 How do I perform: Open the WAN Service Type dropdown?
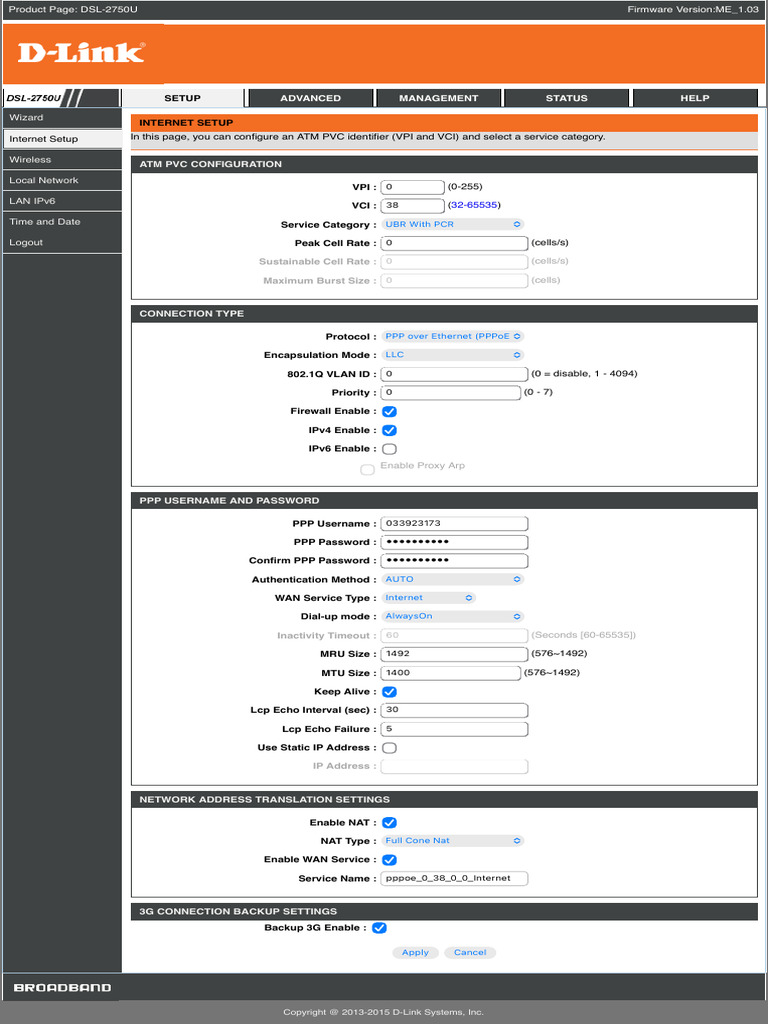[x=428, y=598]
